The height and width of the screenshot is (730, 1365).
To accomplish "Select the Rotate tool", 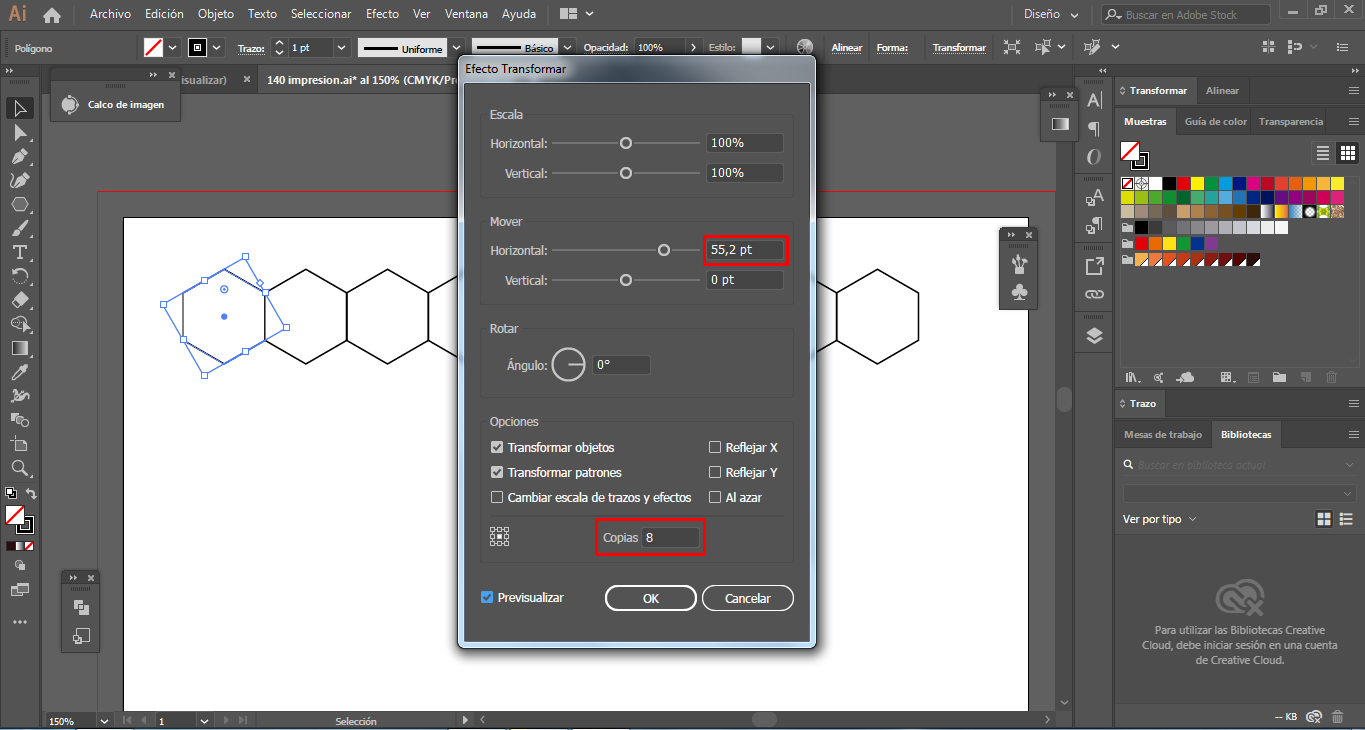I will (19, 276).
